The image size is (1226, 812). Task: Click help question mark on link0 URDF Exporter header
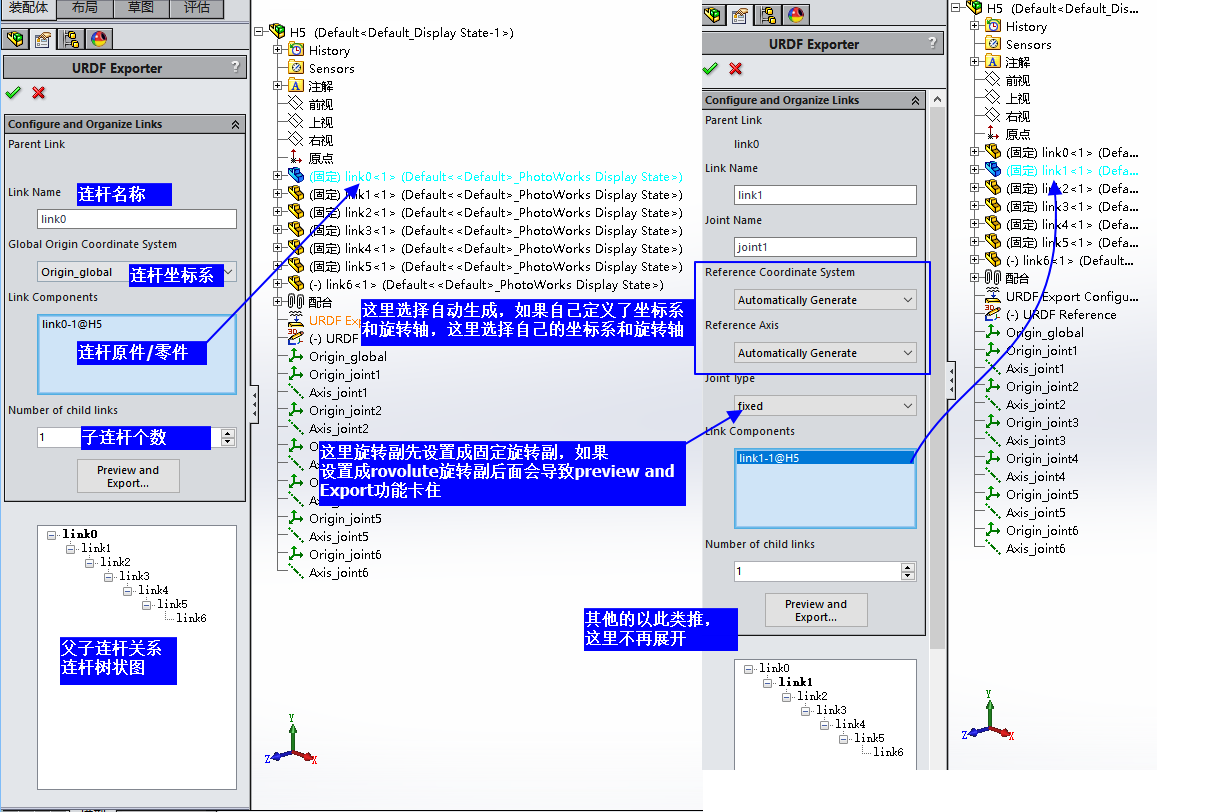(236, 67)
